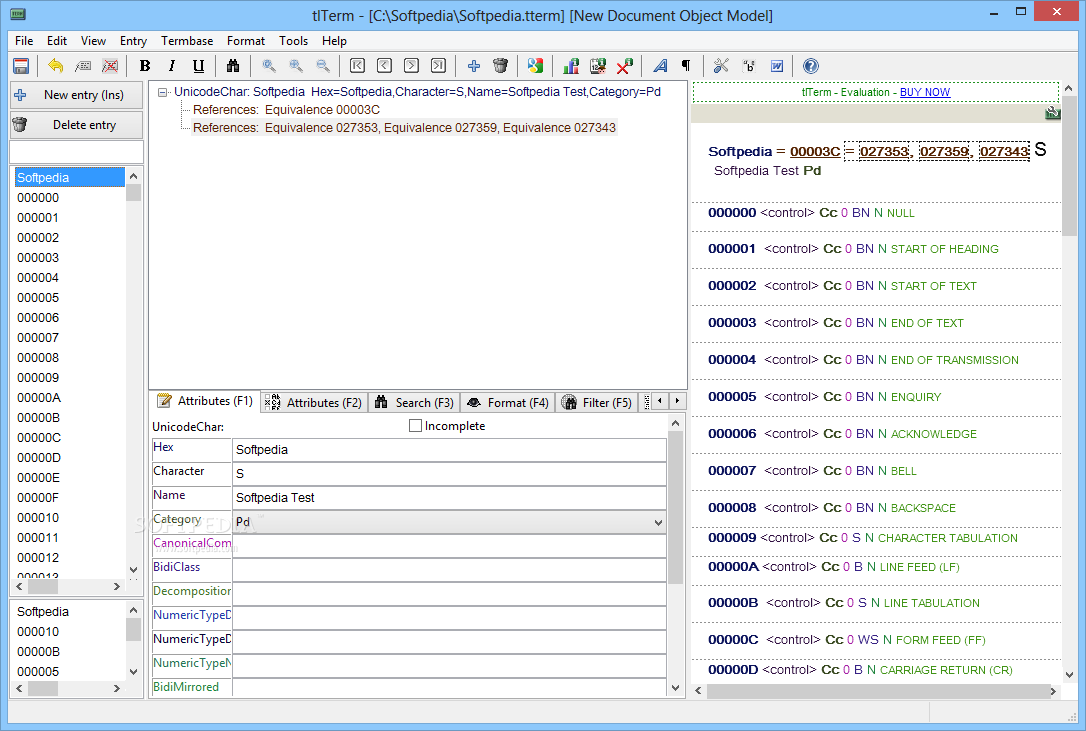Click the Google search toolbar icon
The image size is (1086, 731).
(x=535, y=66)
